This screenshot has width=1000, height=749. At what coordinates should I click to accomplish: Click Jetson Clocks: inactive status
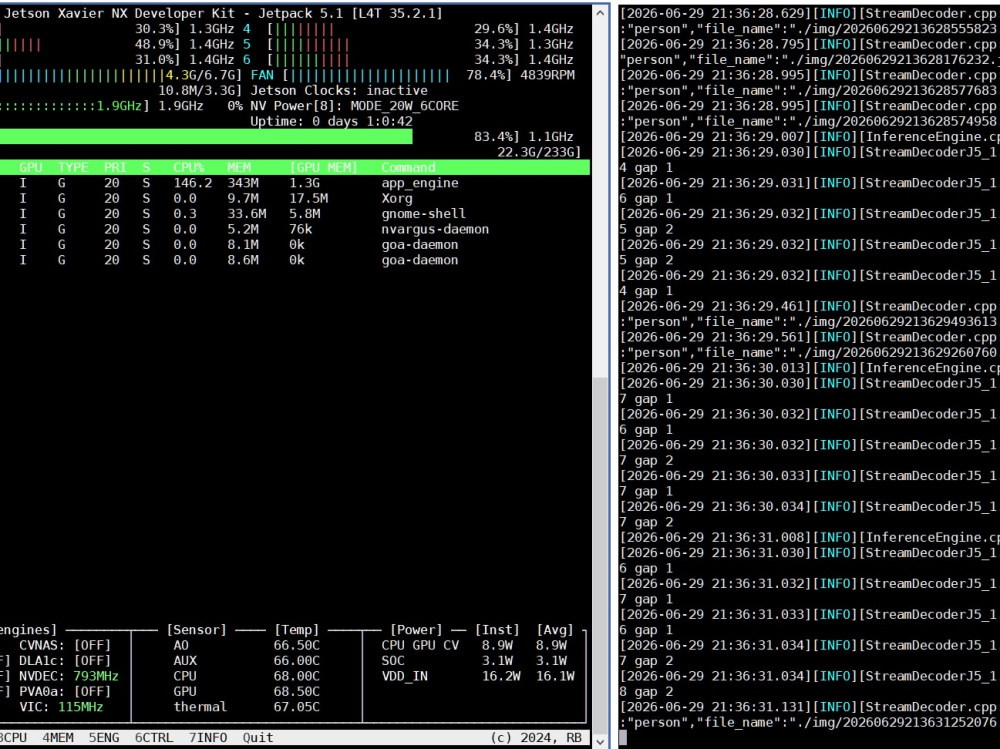(339, 91)
